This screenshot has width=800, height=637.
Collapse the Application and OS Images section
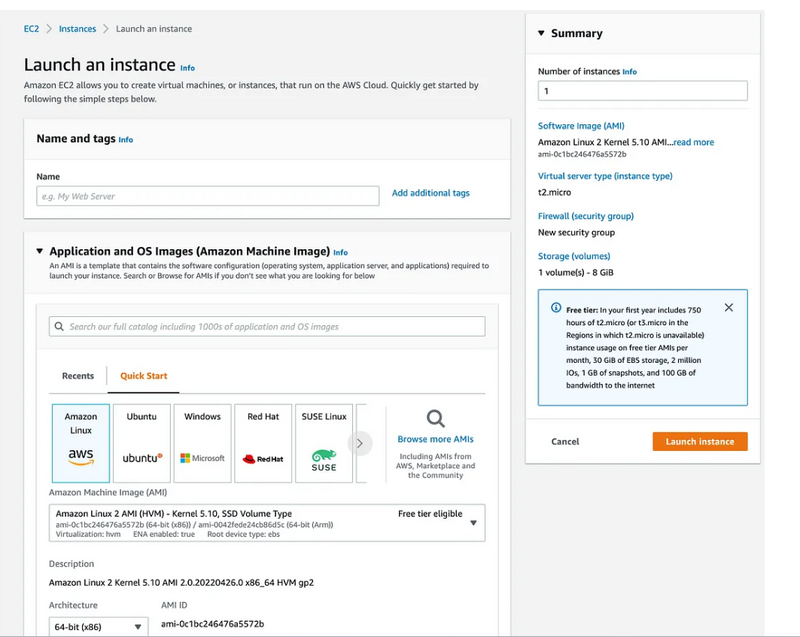tap(40, 252)
